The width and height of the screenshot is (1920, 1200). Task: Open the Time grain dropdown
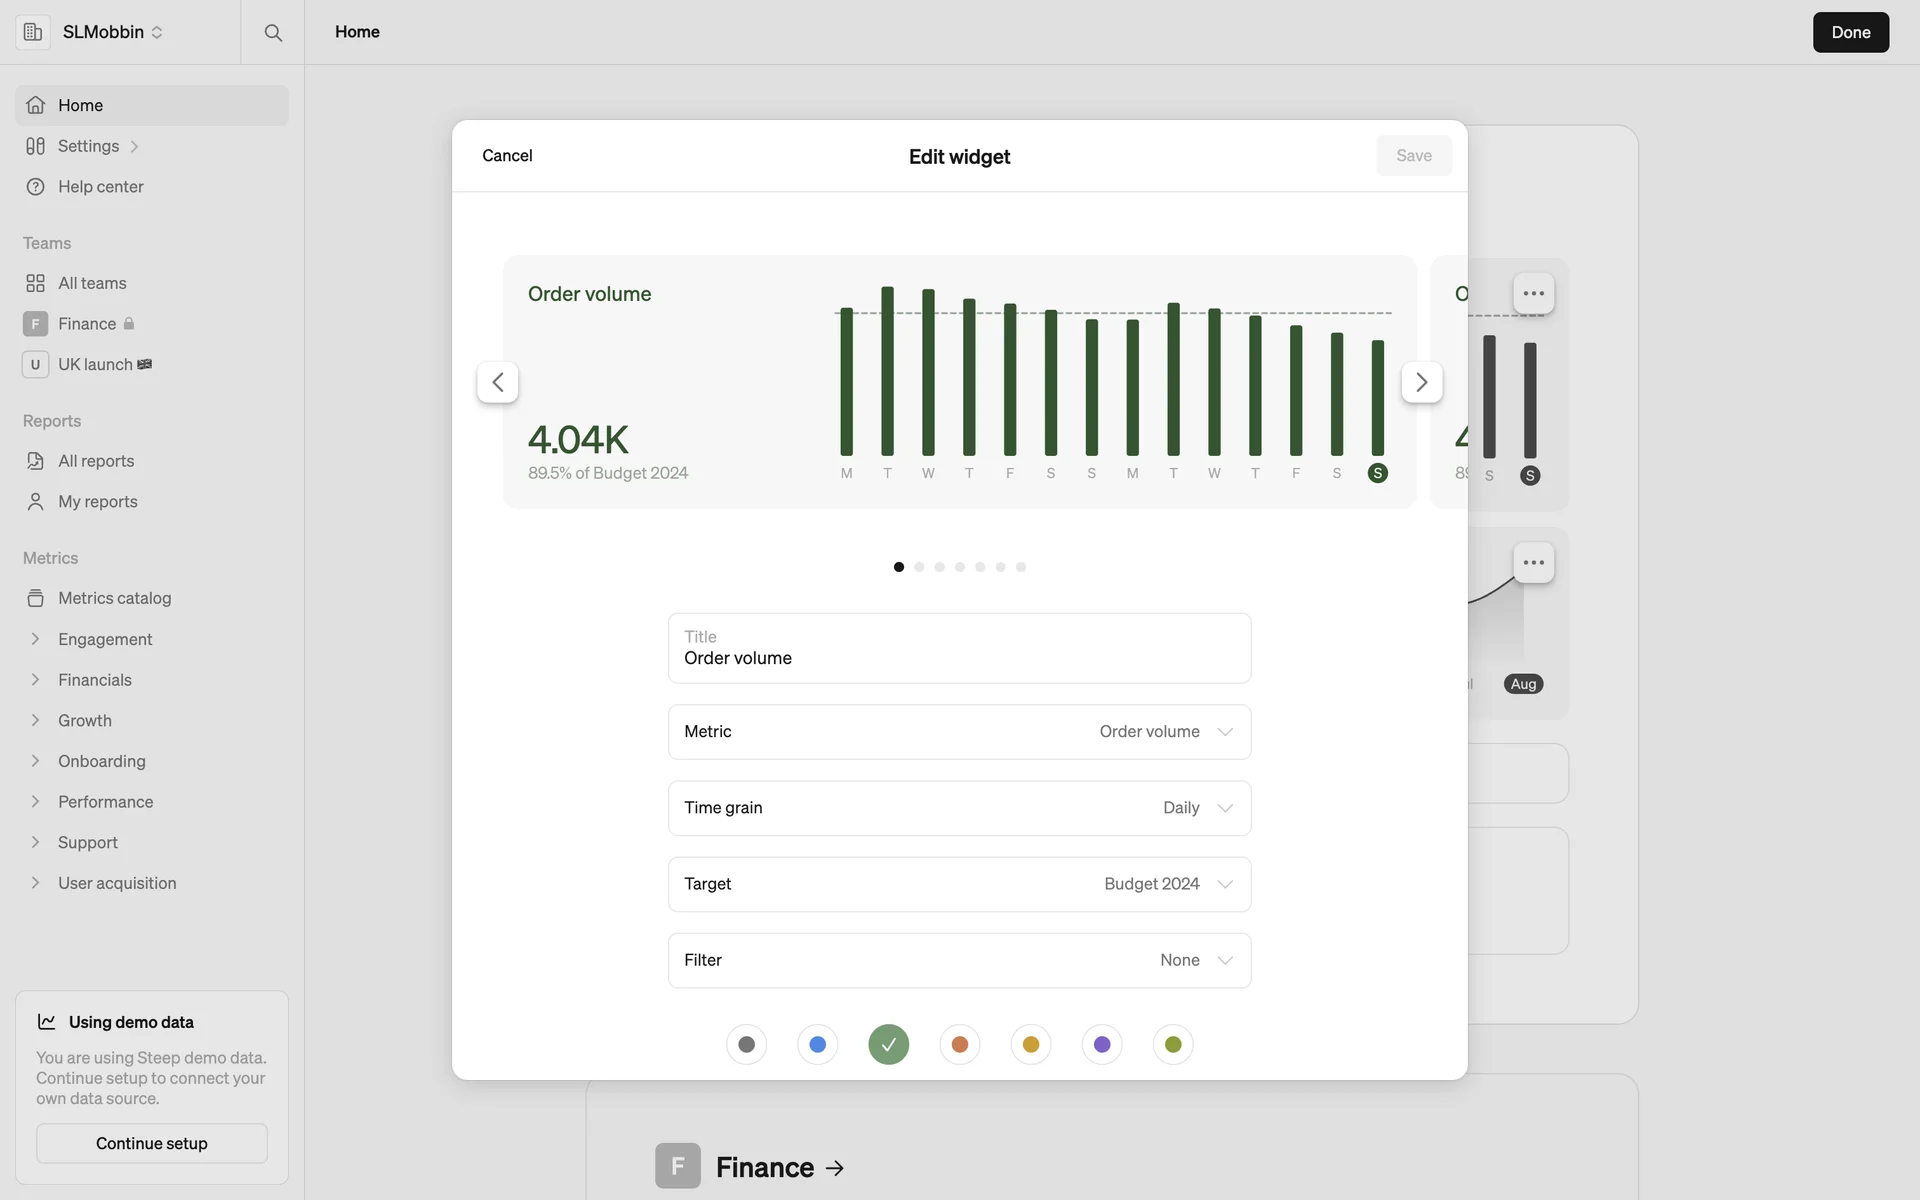click(959, 808)
